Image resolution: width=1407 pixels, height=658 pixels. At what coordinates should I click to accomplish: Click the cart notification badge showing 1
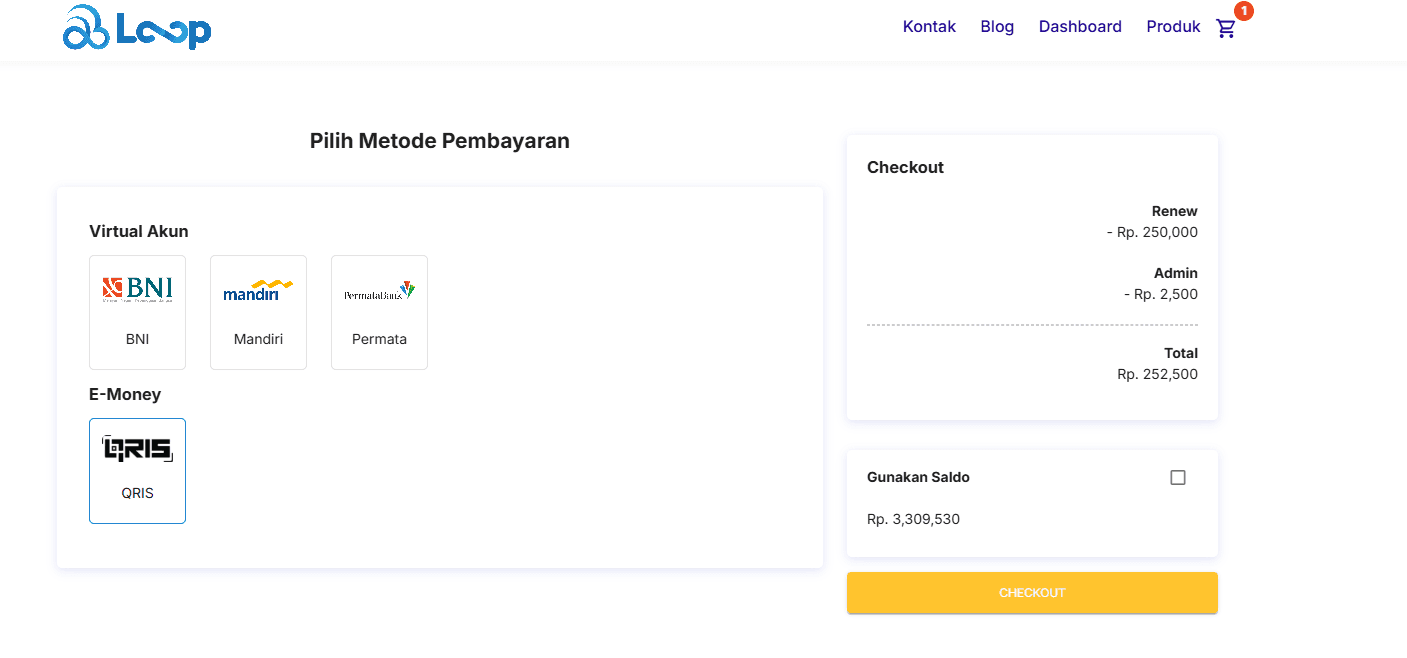1242,12
